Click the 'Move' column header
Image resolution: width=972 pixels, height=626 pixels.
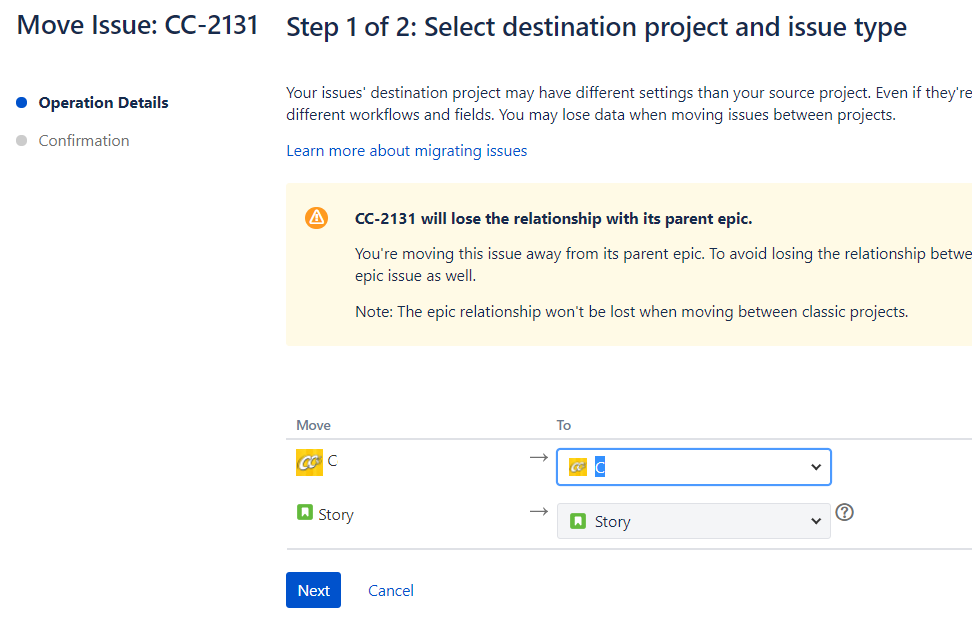[313, 425]
